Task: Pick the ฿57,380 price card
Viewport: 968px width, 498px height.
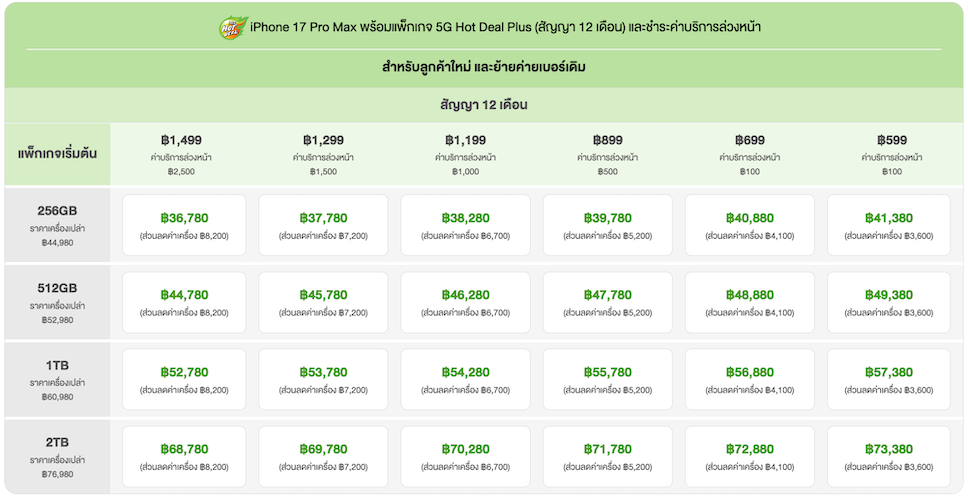Action: [889, 380]
